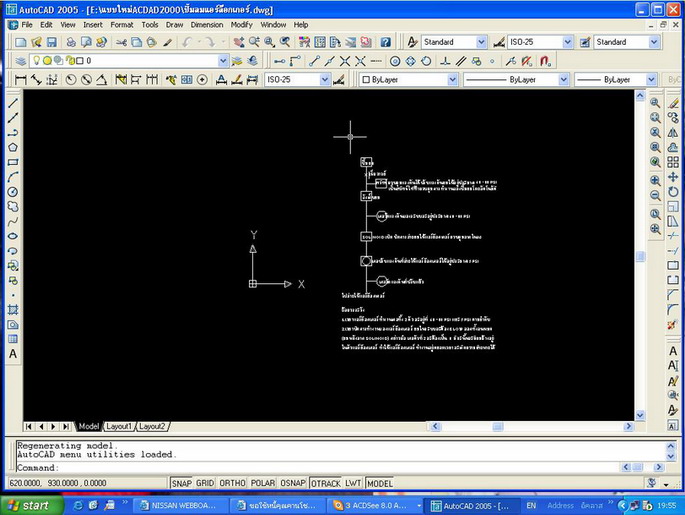Viewport: 685px width, 515px height.
Task: Toggle OSNAP in the status bar
Action: click(293, 483)
